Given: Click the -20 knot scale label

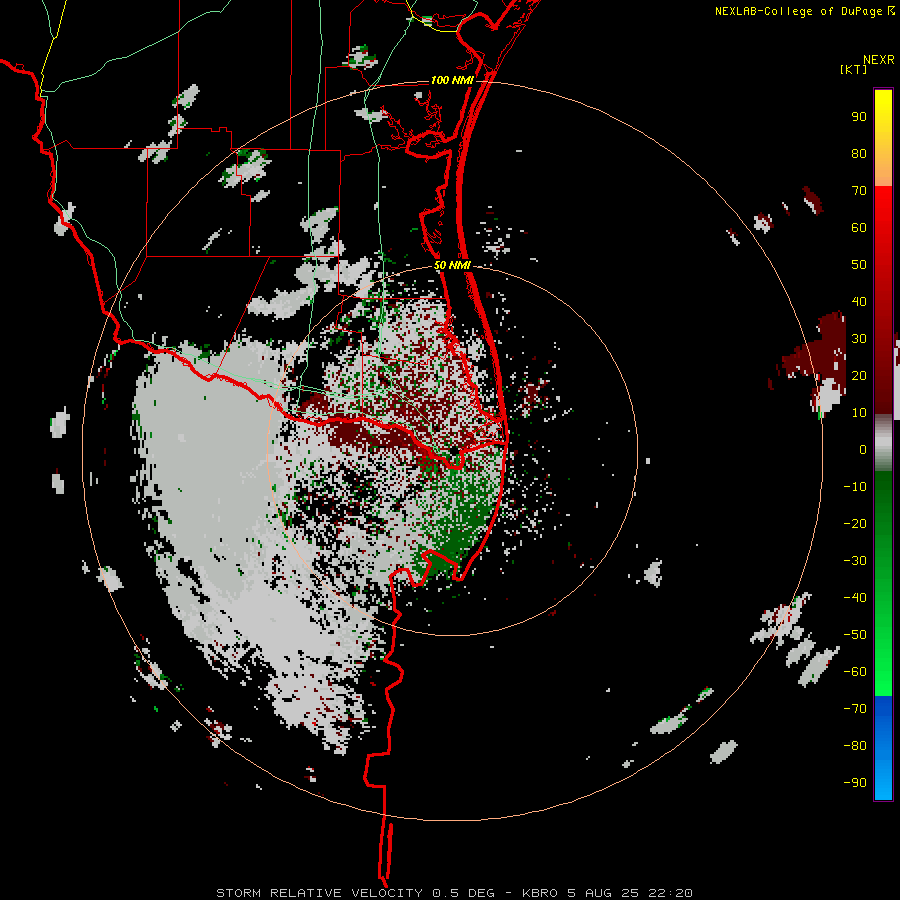Looking at the screenshot, I should (x=855, y=523).
